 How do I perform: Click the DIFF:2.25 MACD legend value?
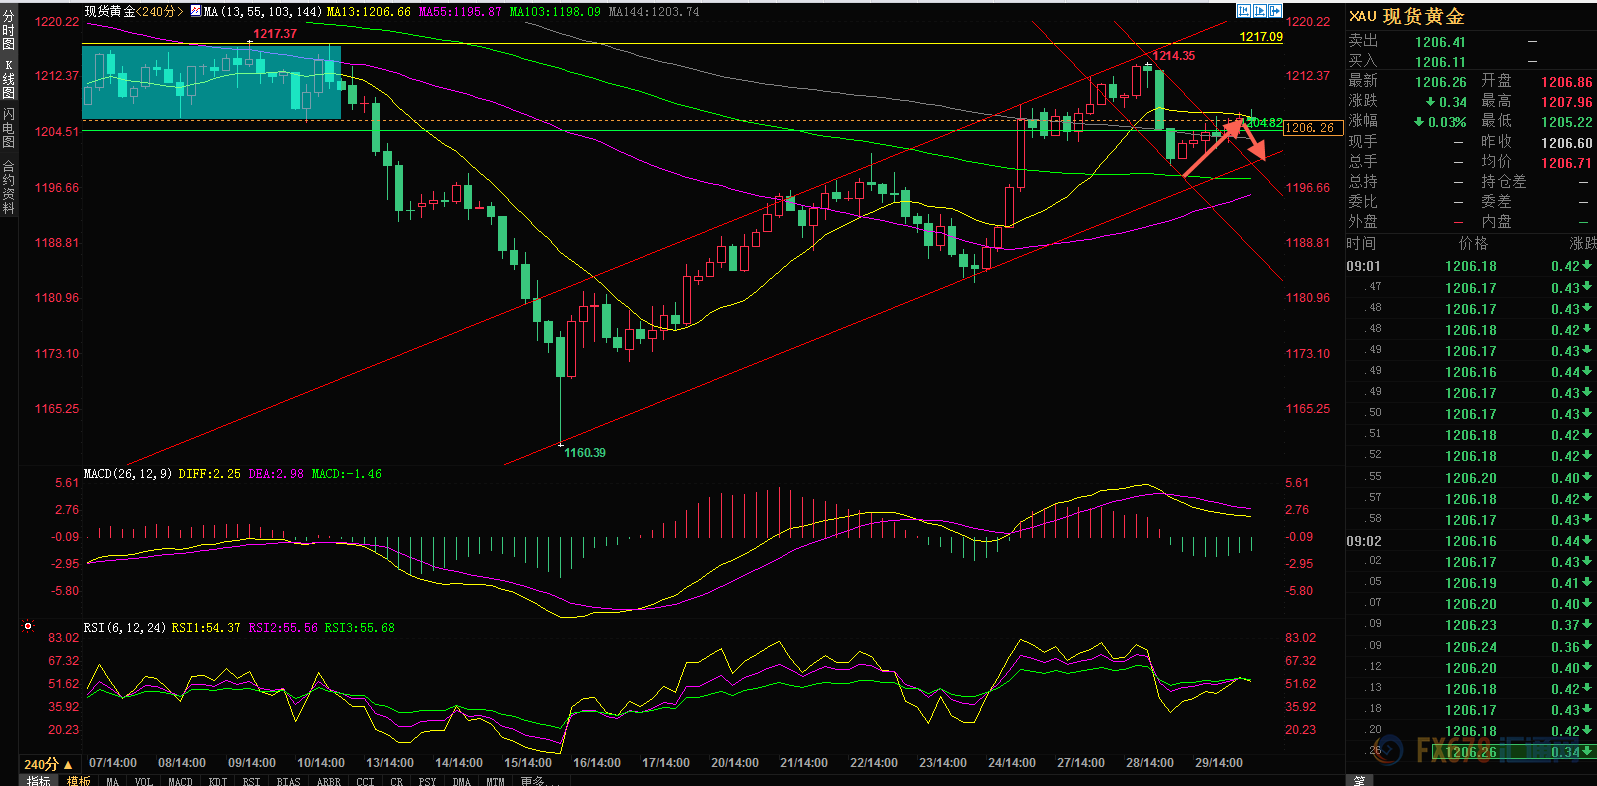point(209,474)
